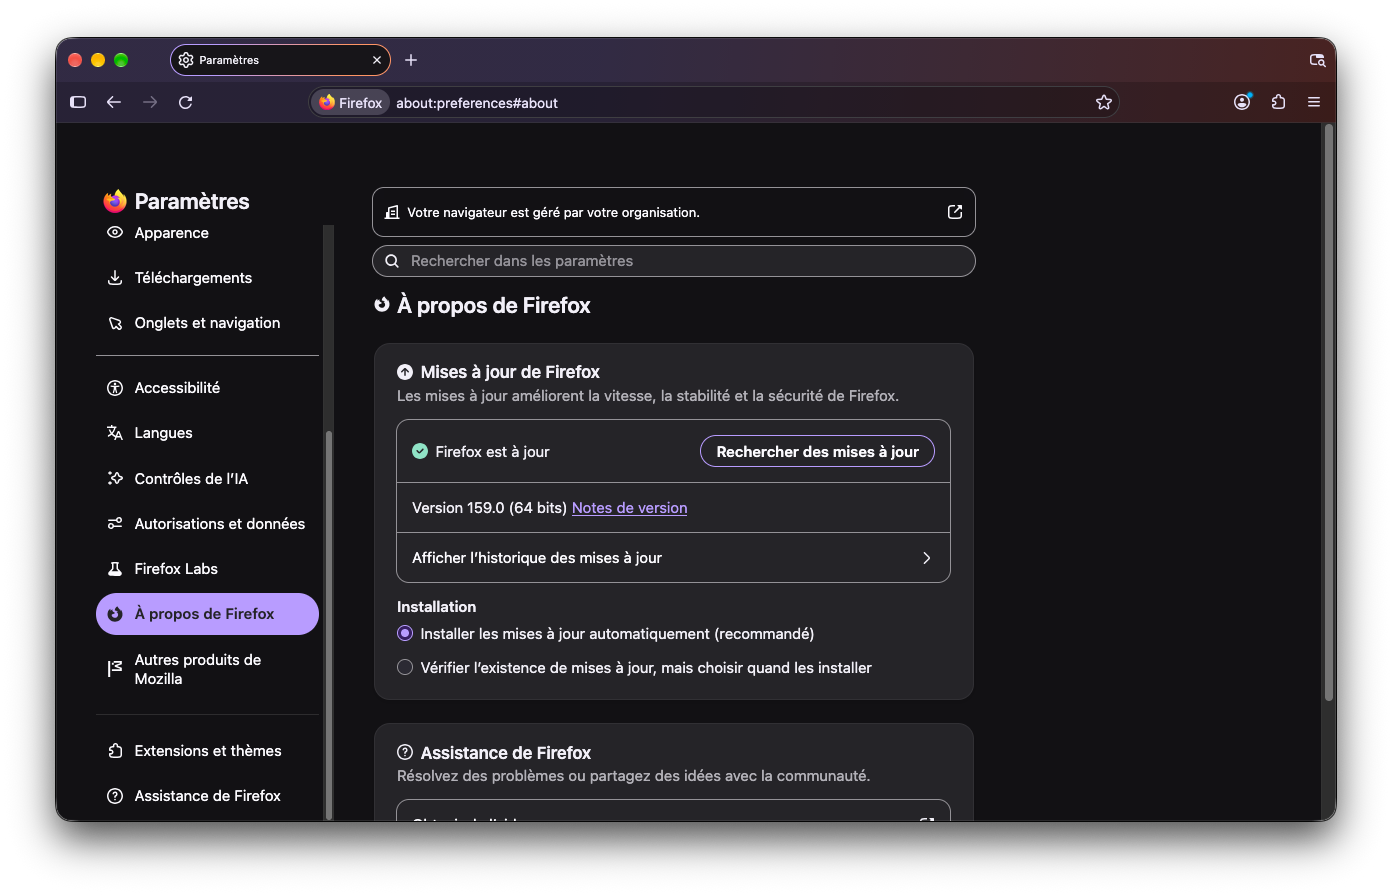The width and height of the screenshot is (1392, 895).
Task: Close the Paramètres tab
Action: click(377, 60)
